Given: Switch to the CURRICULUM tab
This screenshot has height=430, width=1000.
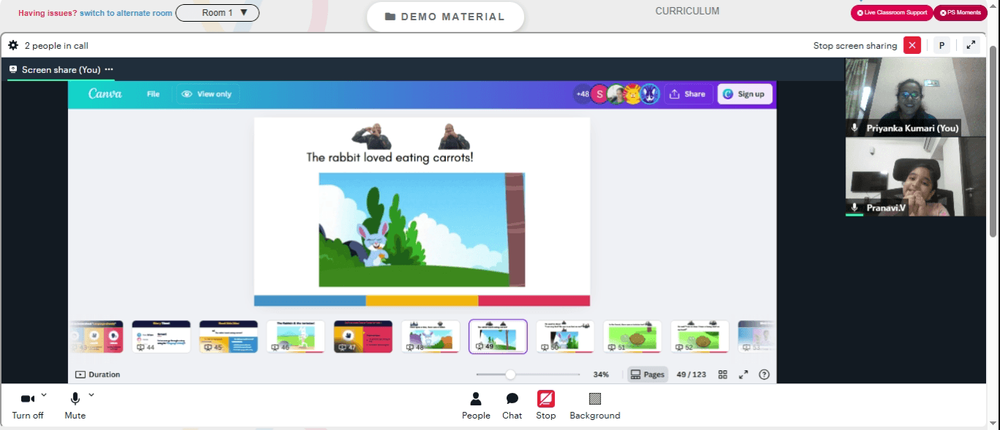Looking at the screenshot, I should (687, 11).
